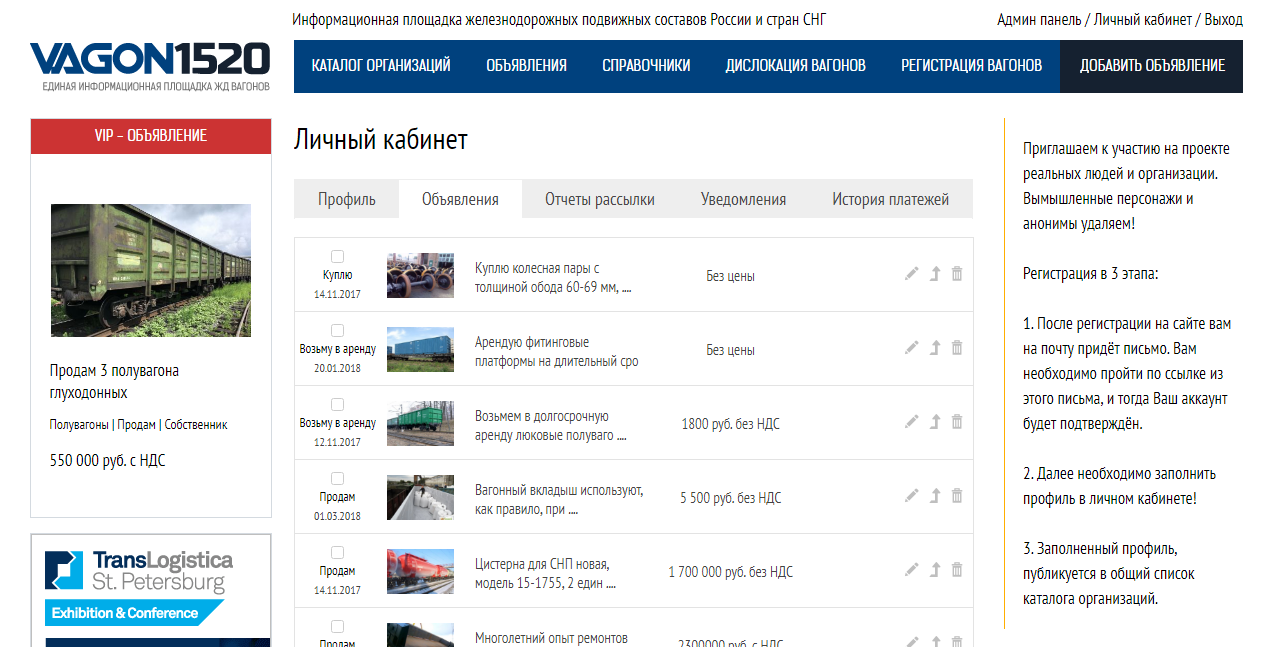The width and height of the screenshot is (1284, 647).
Task: Click the 'Полувагоны | Продам | Собственник' category line
Action: [139, 425]
